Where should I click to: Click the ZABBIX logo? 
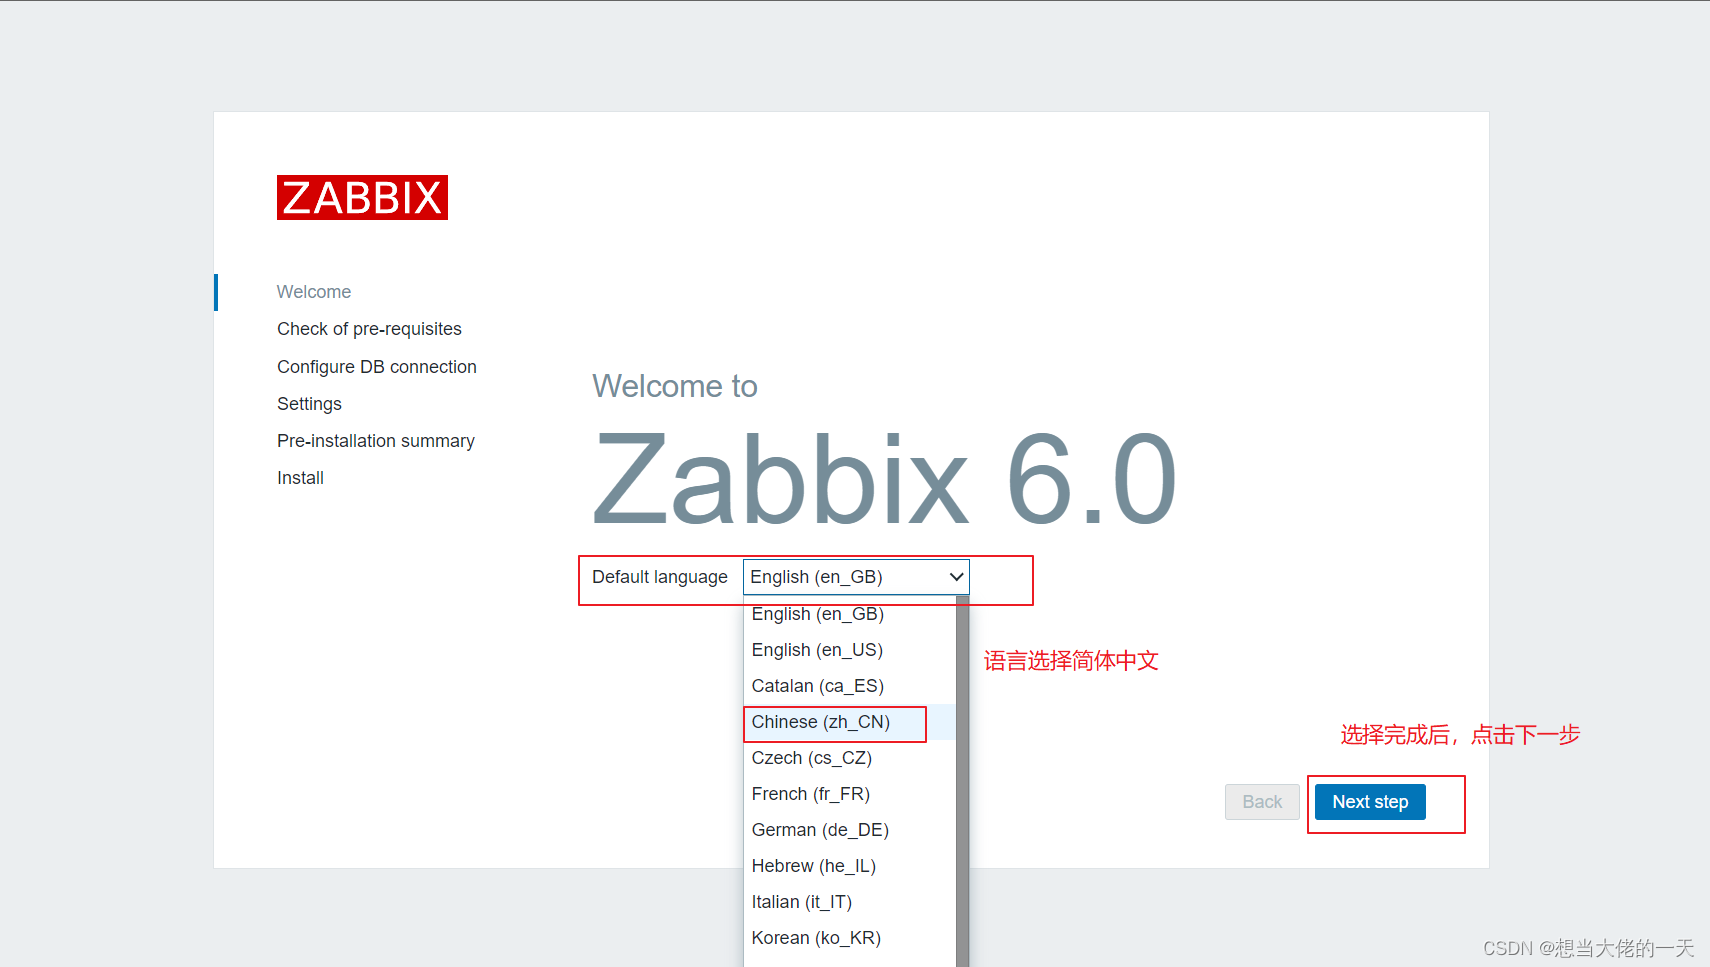point(362,197)
